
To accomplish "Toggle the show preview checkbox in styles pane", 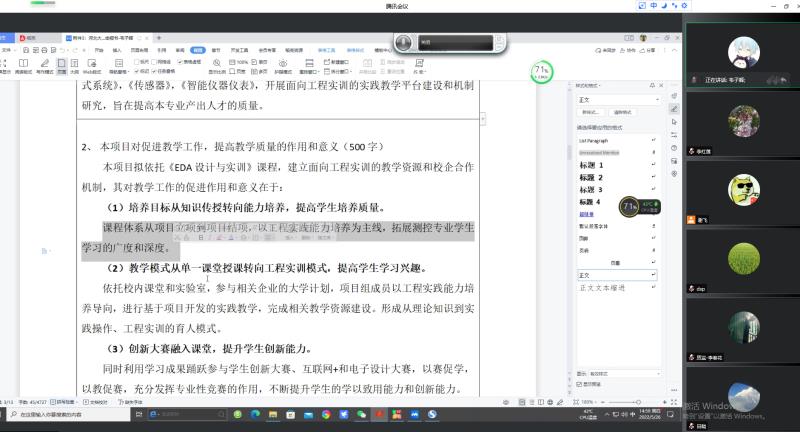I will point(581,384).
